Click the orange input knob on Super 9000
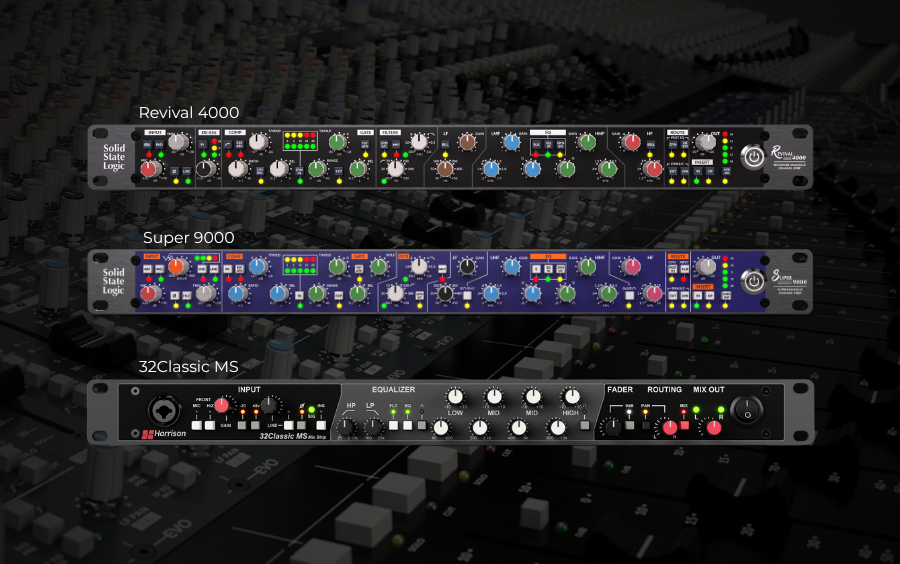Screen dimensions: 900x564 (177, 267)
